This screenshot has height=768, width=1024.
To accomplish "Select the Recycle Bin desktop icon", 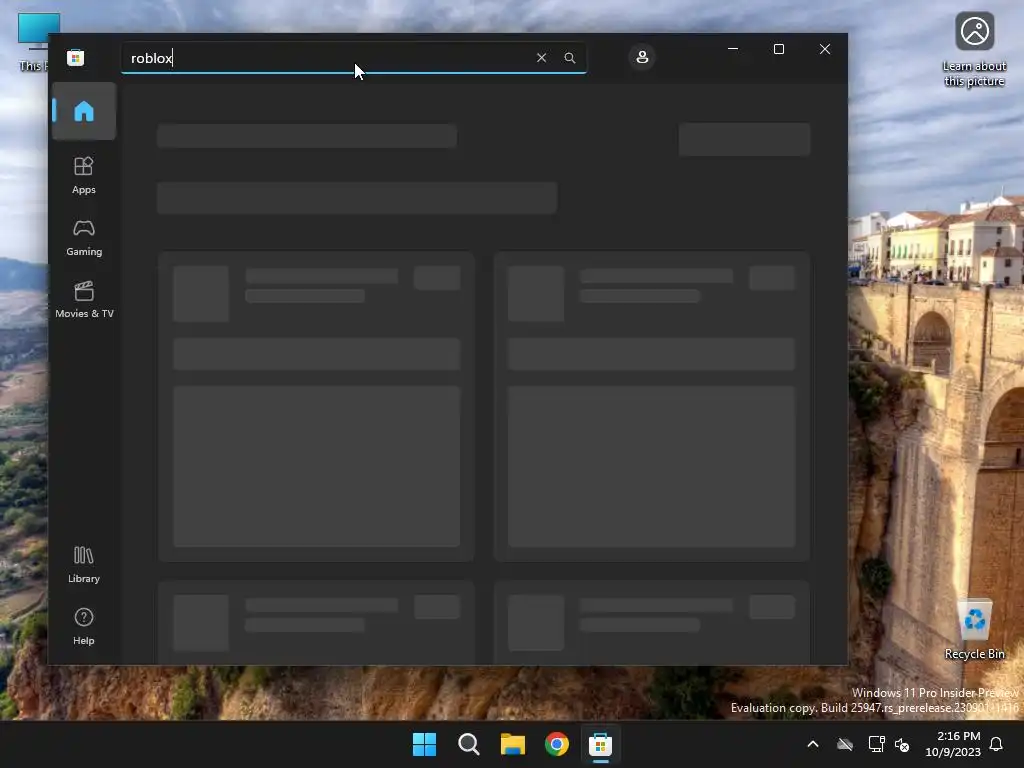I will point(974,630).
